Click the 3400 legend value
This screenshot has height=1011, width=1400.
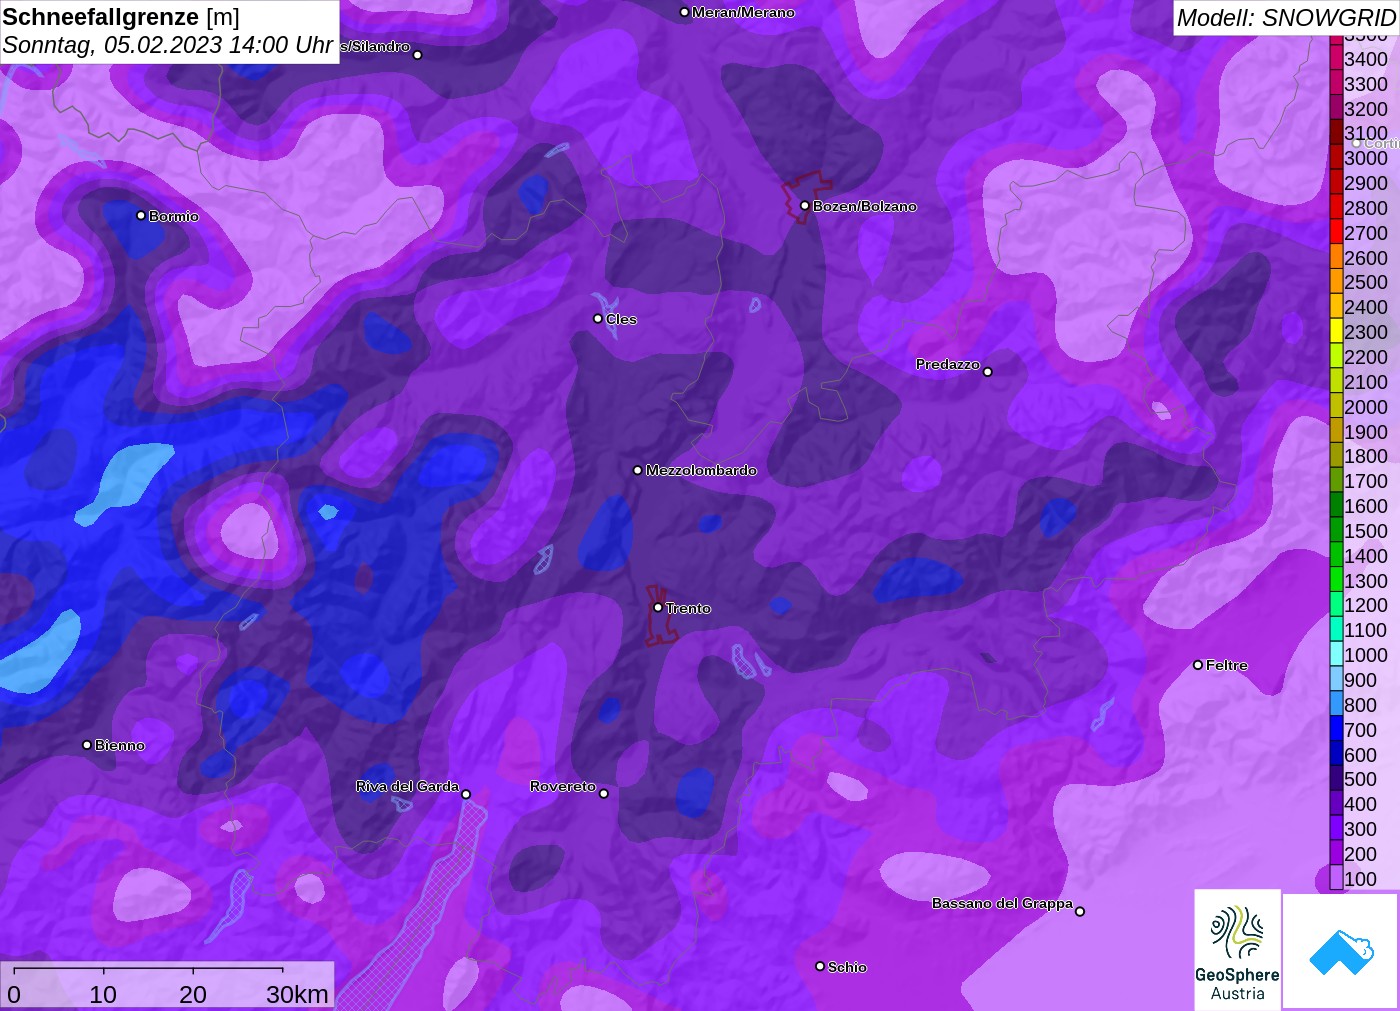tap(1366, 59)
